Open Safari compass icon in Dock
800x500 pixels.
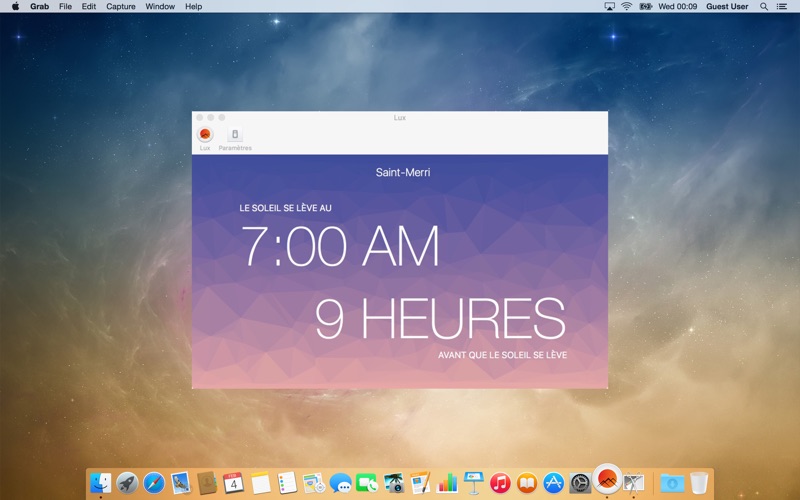pos(154,483)
